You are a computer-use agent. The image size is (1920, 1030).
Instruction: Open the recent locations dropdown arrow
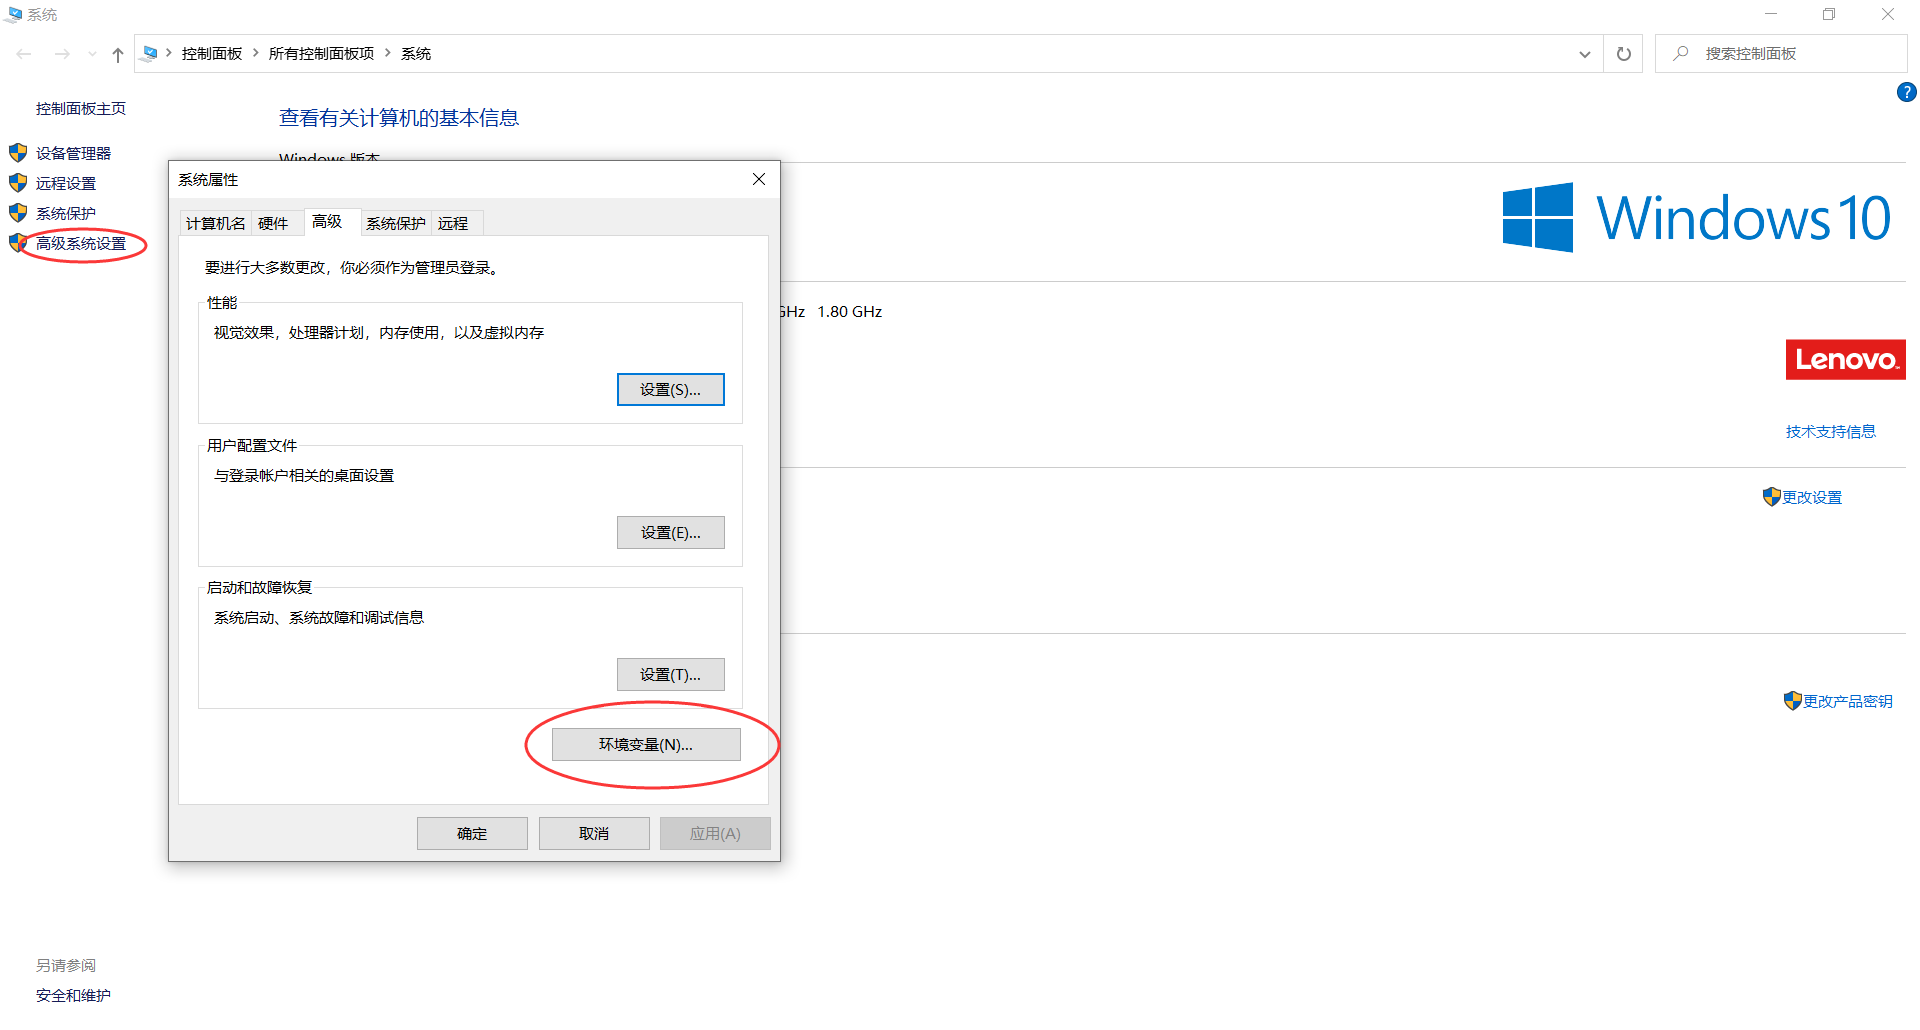92,54
